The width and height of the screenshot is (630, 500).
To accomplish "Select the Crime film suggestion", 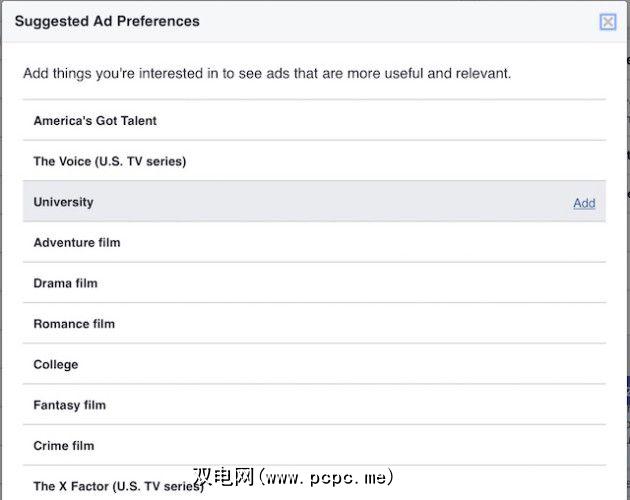I will (x=64, y=446).
